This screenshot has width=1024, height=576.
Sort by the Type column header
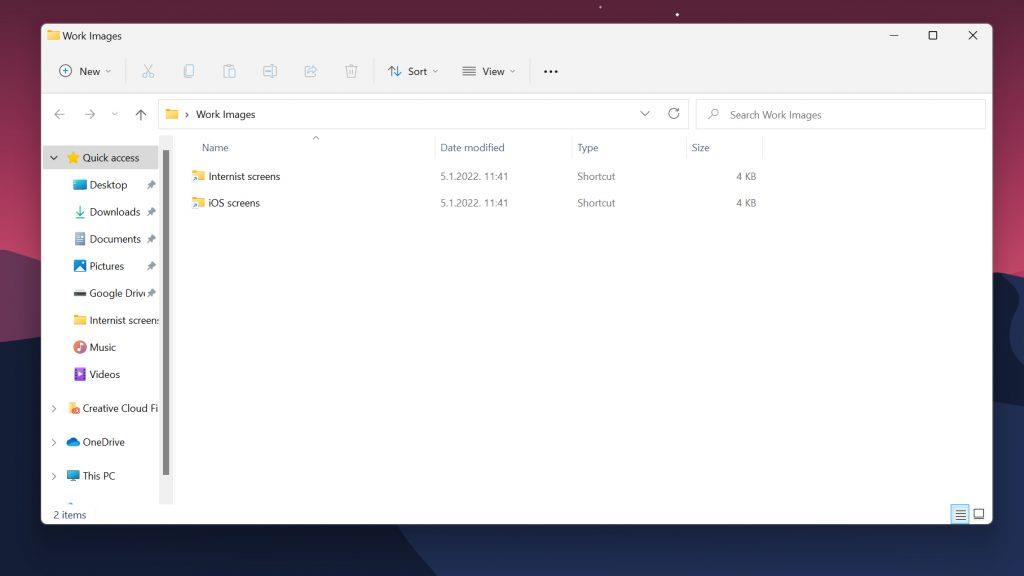[x=587, y=148]
